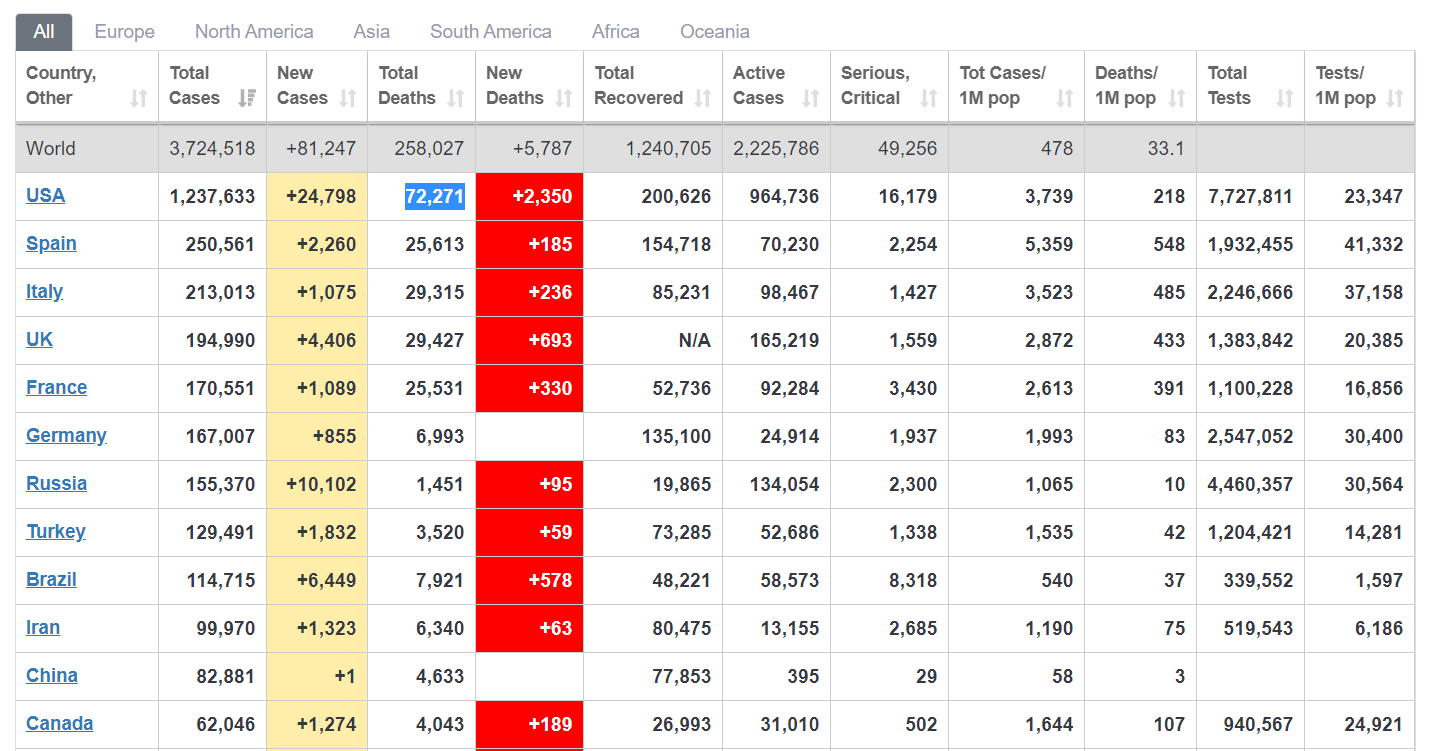The image size is (1443, 751).
Task: Open the Brazil country link
Action: (51, 579)
